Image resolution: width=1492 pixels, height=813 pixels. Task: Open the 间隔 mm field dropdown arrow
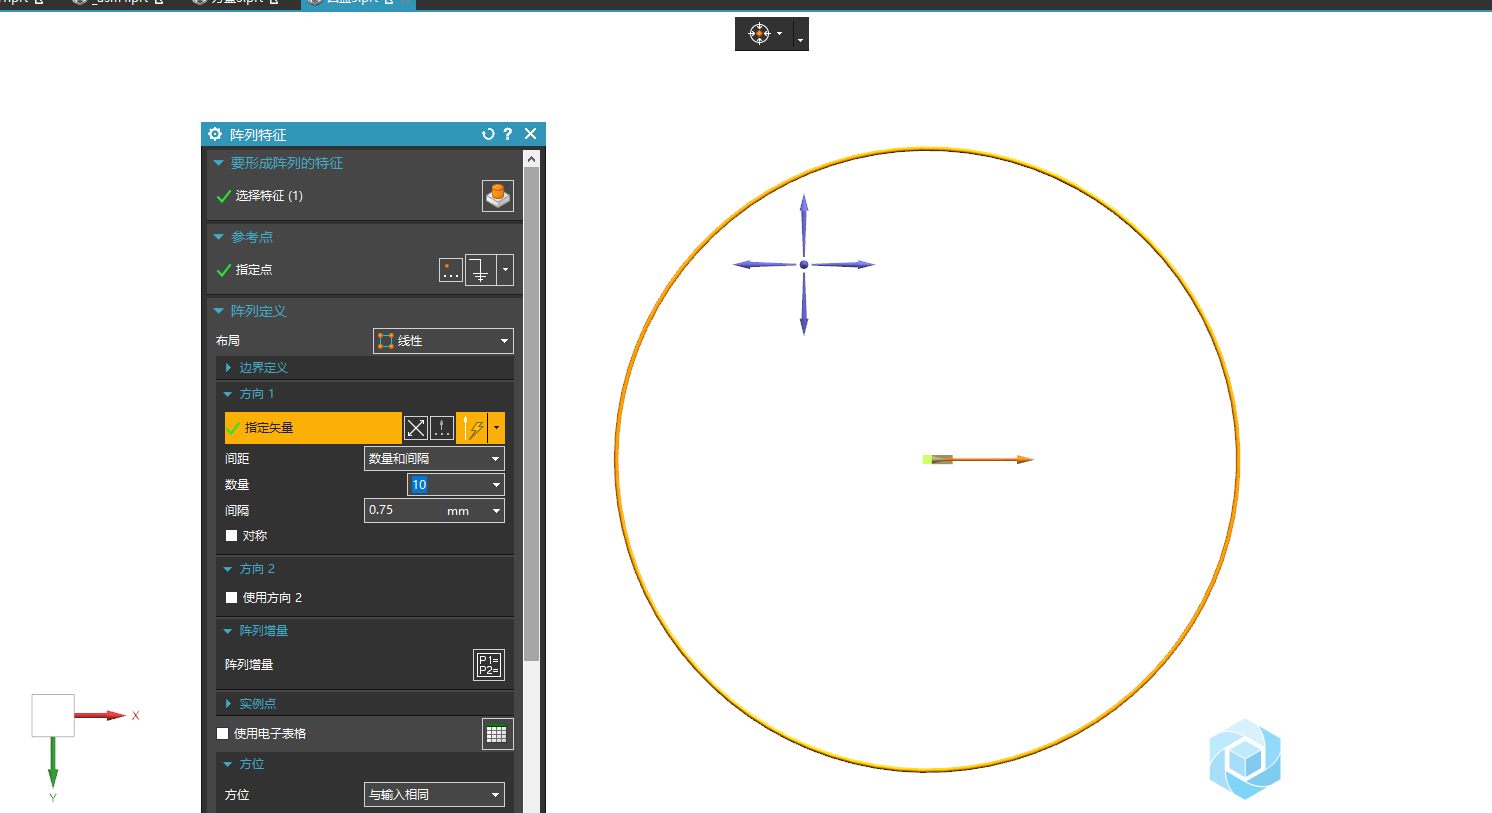pyautogui.click(x=496, y=511)
